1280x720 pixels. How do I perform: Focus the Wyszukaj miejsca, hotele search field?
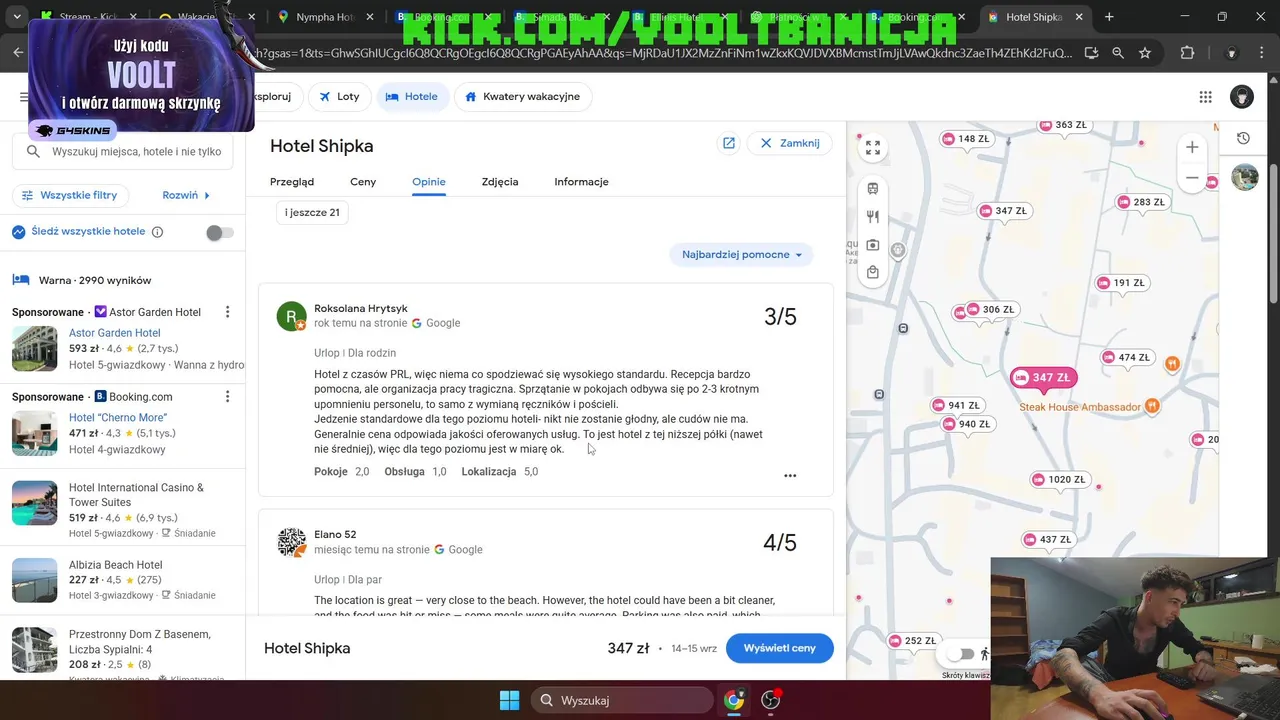tap(123, 152)
